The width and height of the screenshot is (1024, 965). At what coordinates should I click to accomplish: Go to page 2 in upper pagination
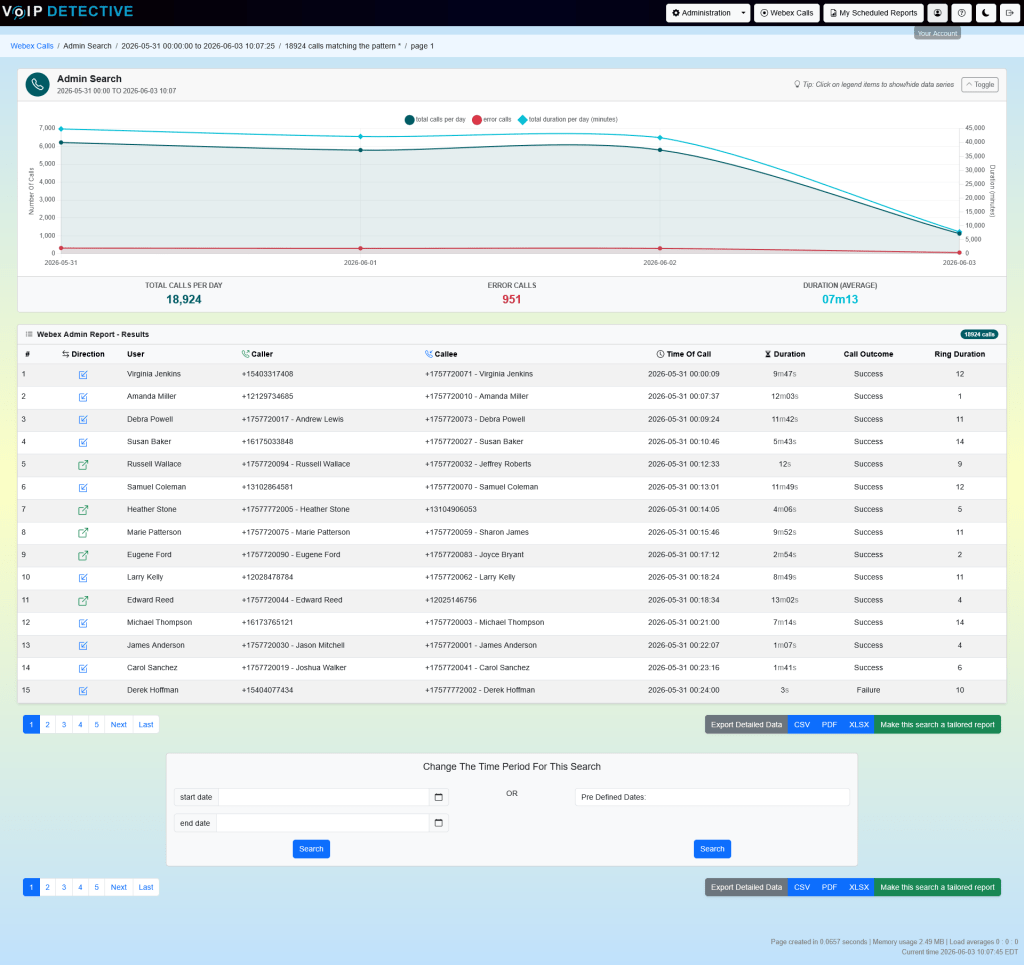[47, 725]
